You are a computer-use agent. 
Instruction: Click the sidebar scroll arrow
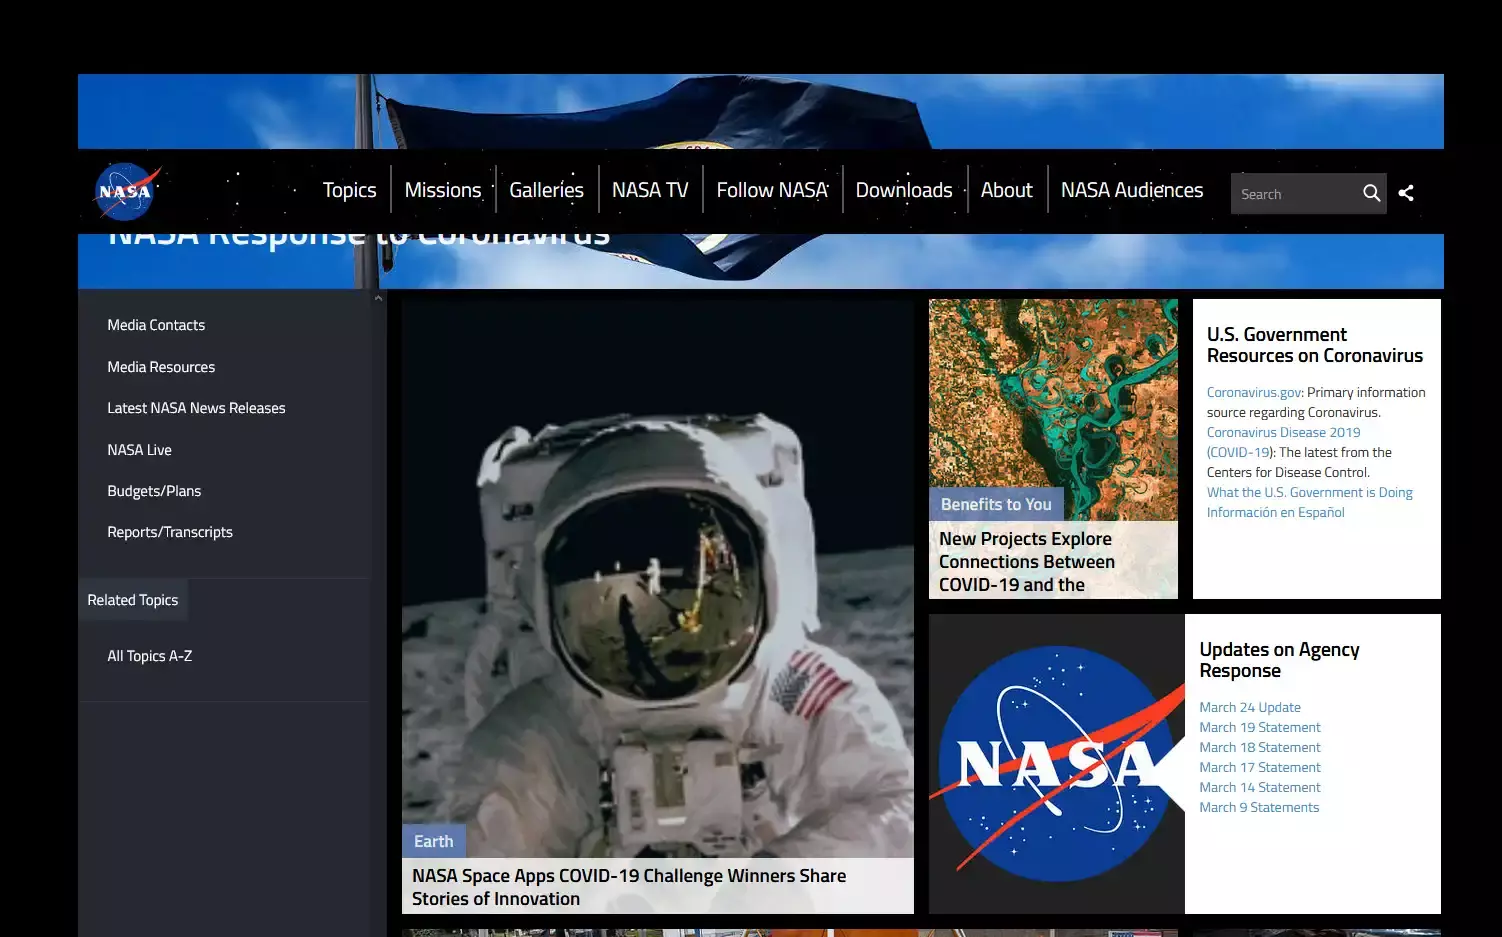tap(378, 297)
